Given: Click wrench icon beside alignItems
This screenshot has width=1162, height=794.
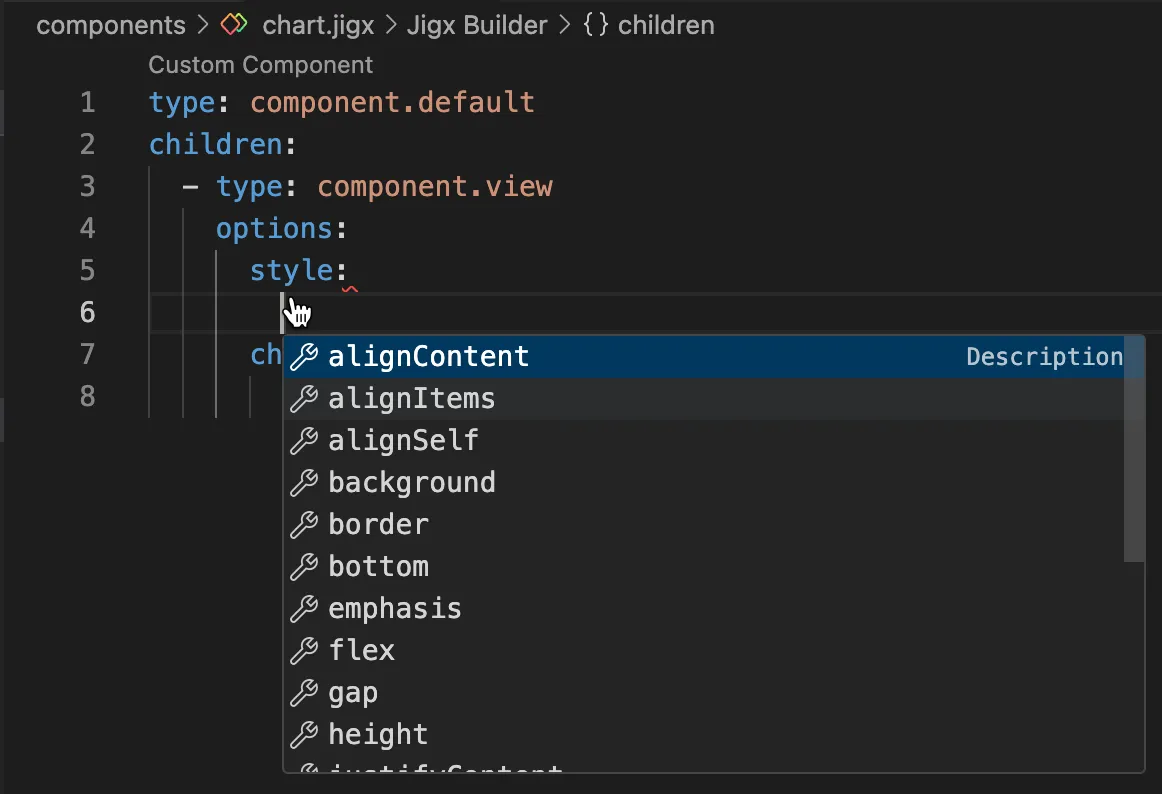Looking at the screenshot, I should click(304, 399).
